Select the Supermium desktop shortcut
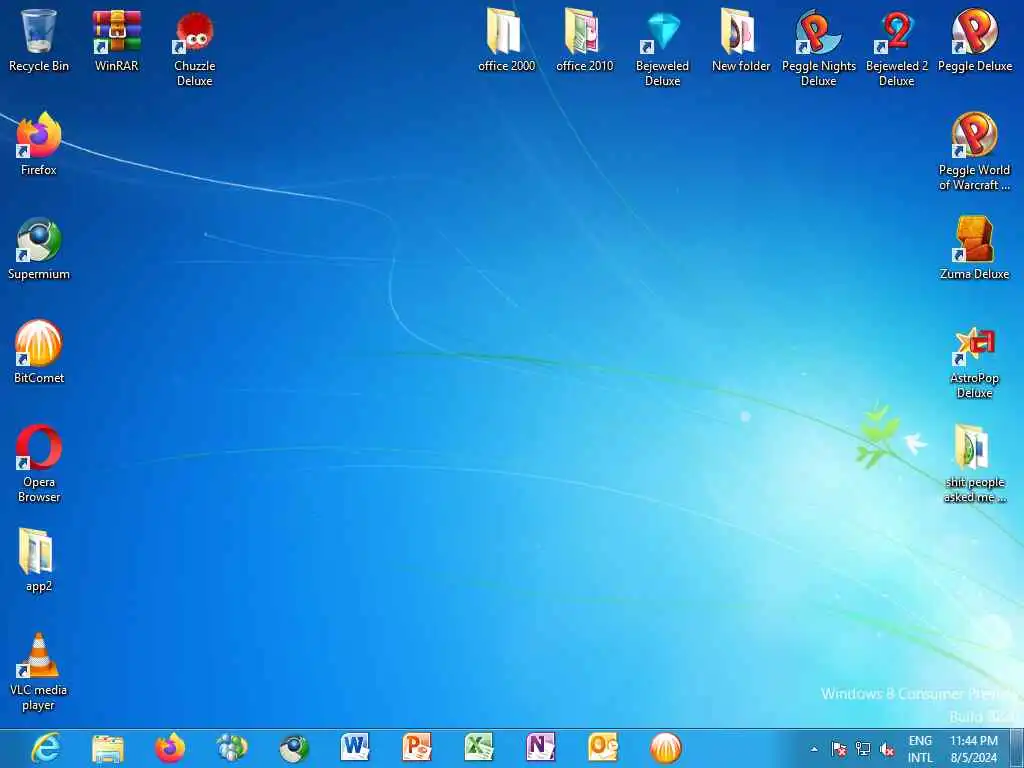The image size is (1024, 768). click(39, 248)
